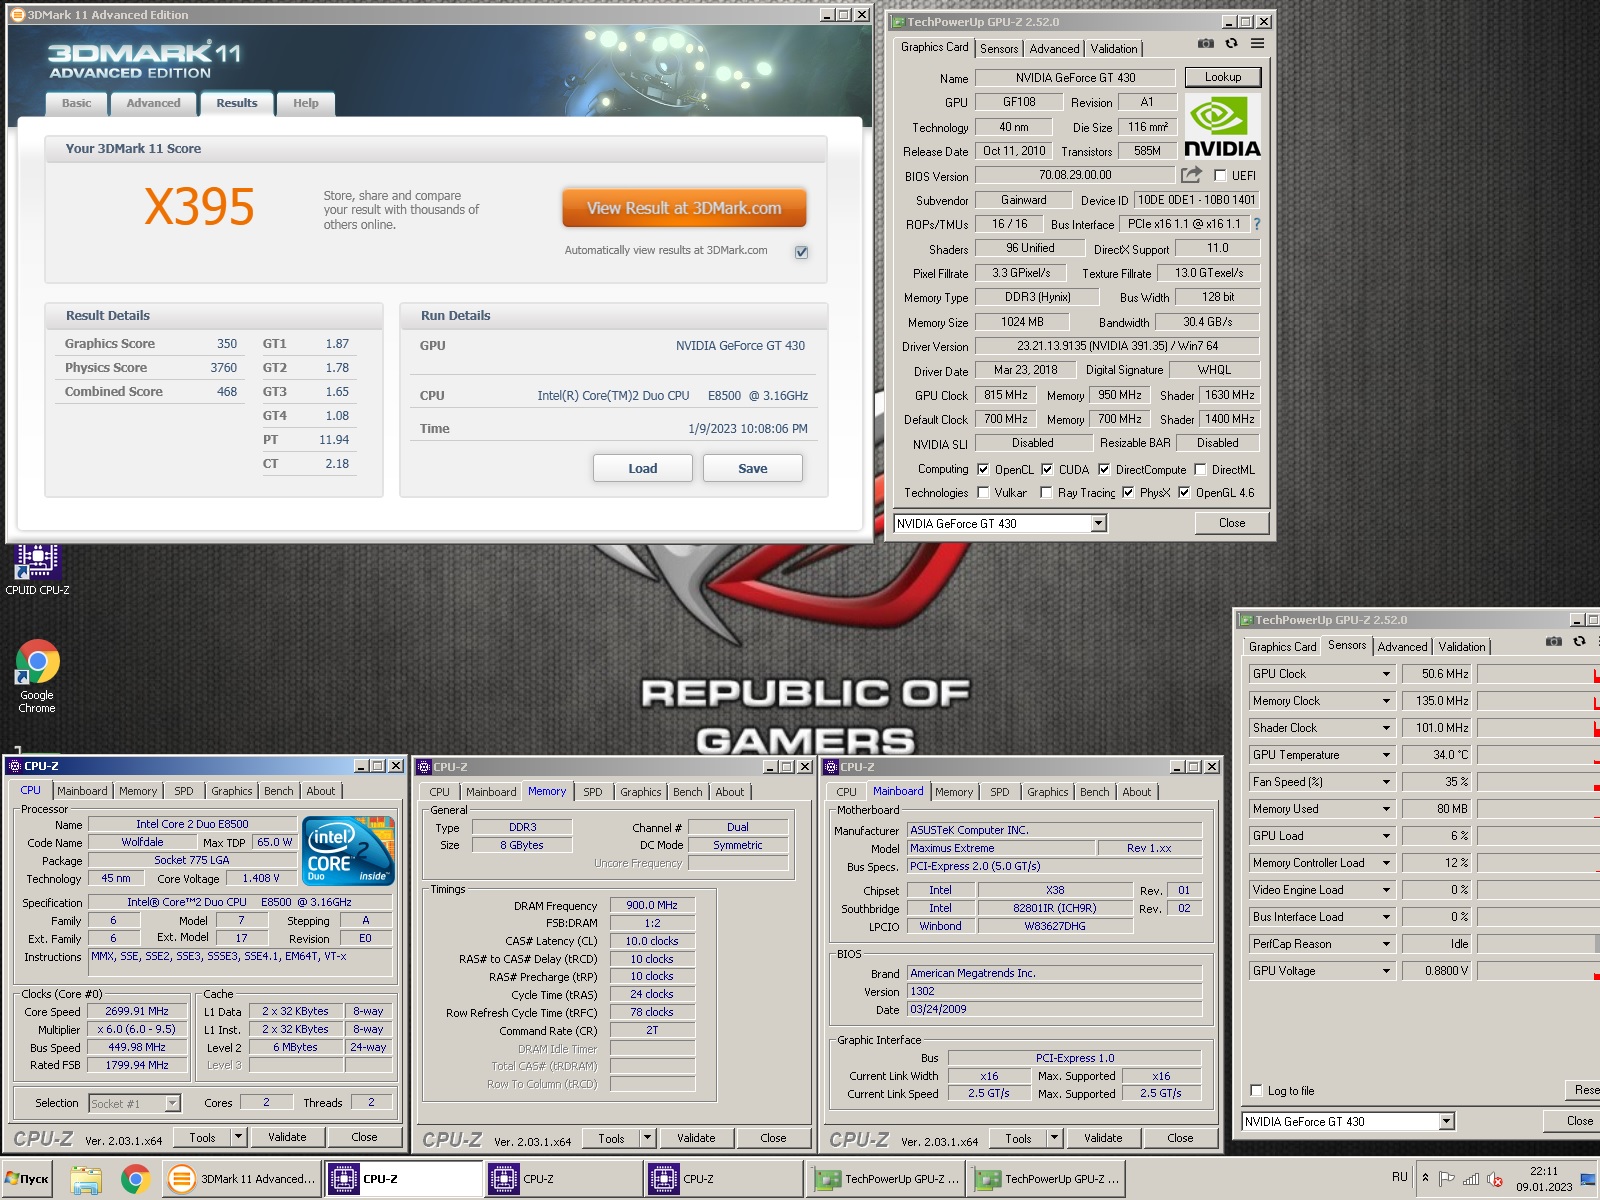Open Tools dropdown arrow in middle CPU-Z Memory window
1600x1200 pixels.
647,1138
